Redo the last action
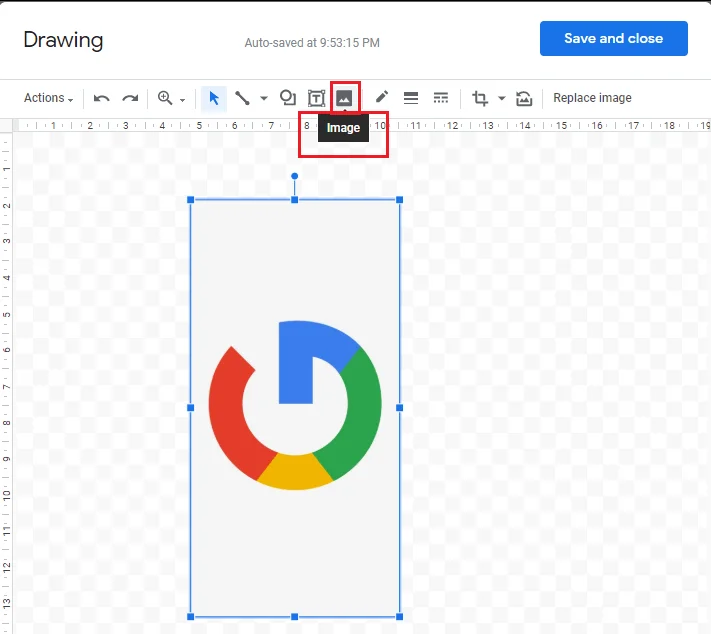Screen dimensions: 711x634 point(131,98)
